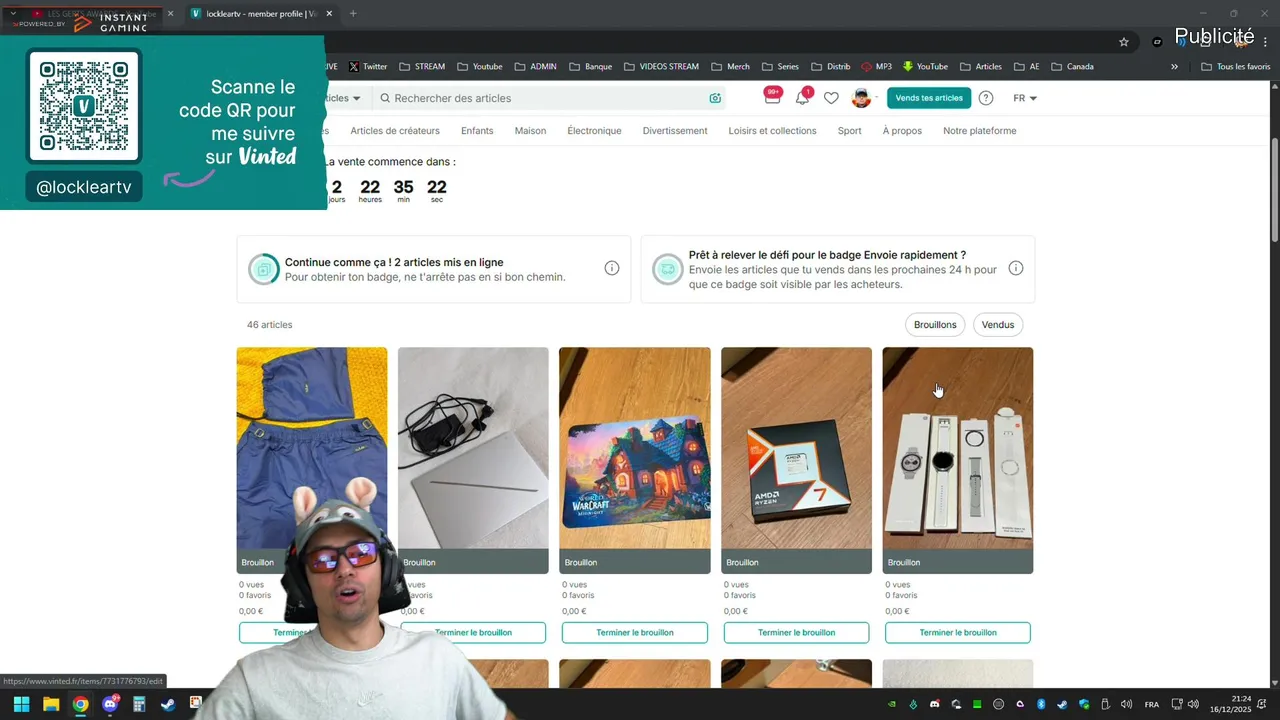Image resolution: width=1280 pixels, height=720 pixels.
Task: Filter by Vendus
Action: click(x=998, y=324)
